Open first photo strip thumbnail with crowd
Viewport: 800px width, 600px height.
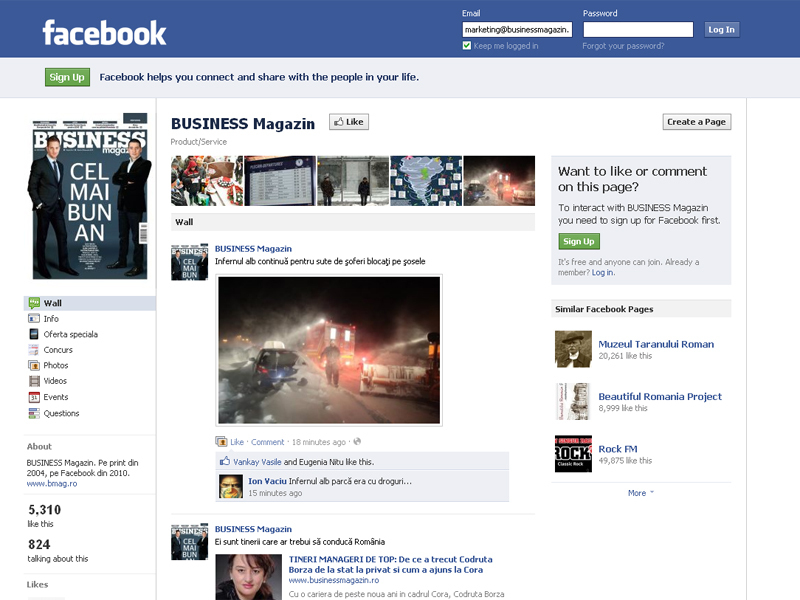(x=207, y=181)
